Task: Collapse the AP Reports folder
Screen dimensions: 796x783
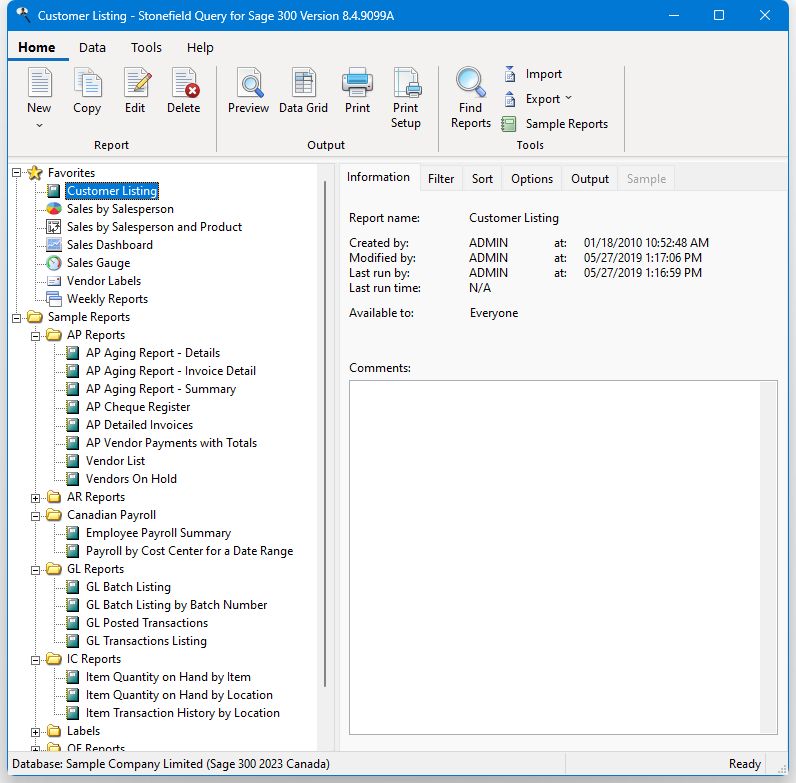Action: (x=36, y=336)
